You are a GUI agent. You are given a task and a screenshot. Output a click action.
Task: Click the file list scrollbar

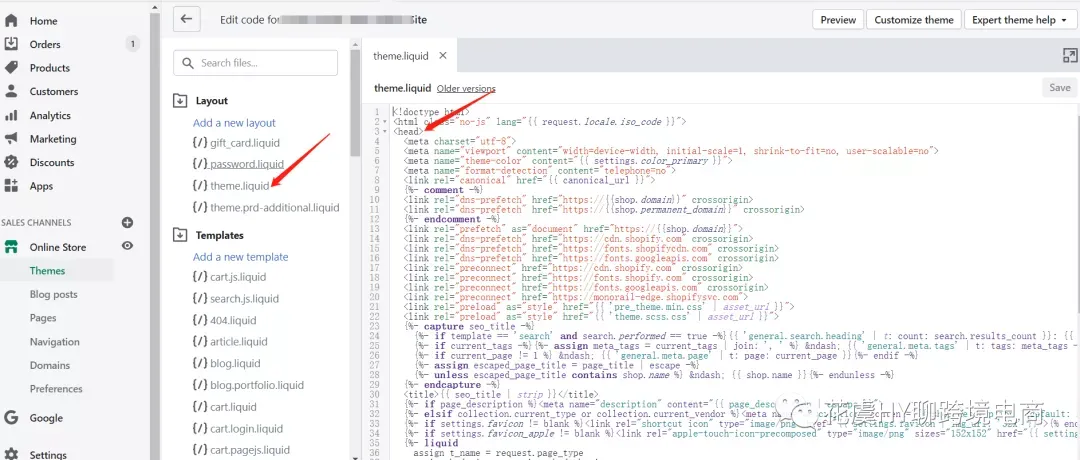(355, 103)
